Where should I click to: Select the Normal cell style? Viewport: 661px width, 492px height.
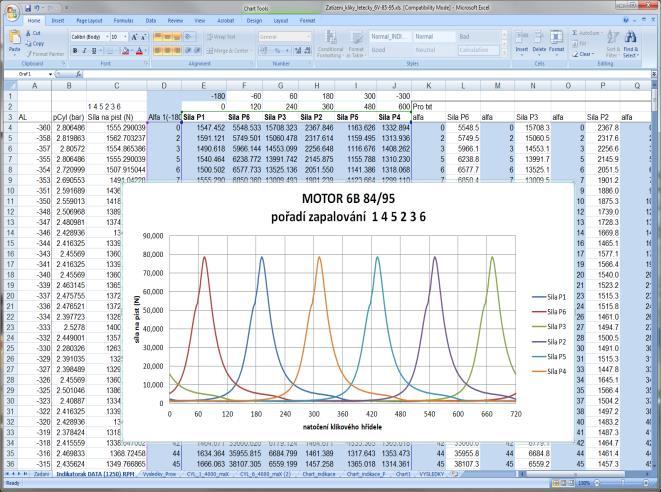[433, 37]
